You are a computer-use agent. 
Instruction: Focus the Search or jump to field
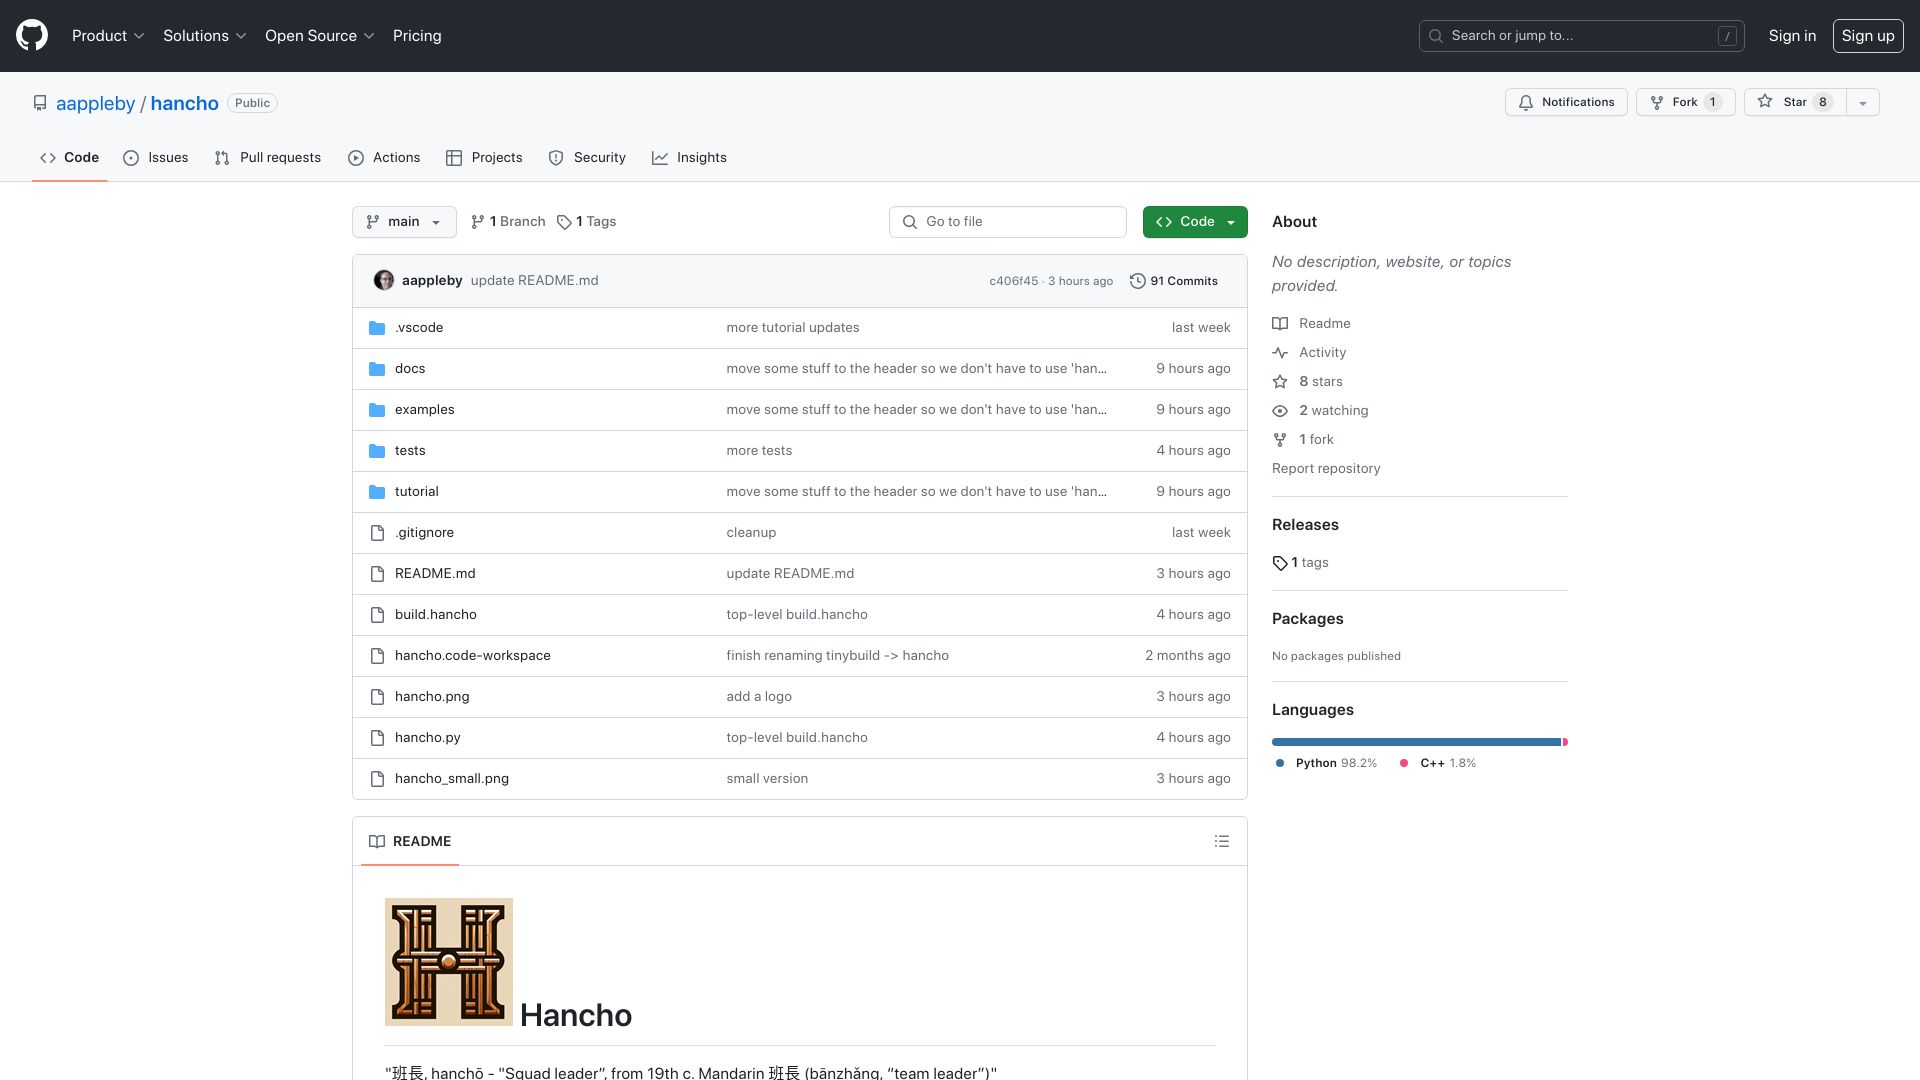click(1581, 36)
